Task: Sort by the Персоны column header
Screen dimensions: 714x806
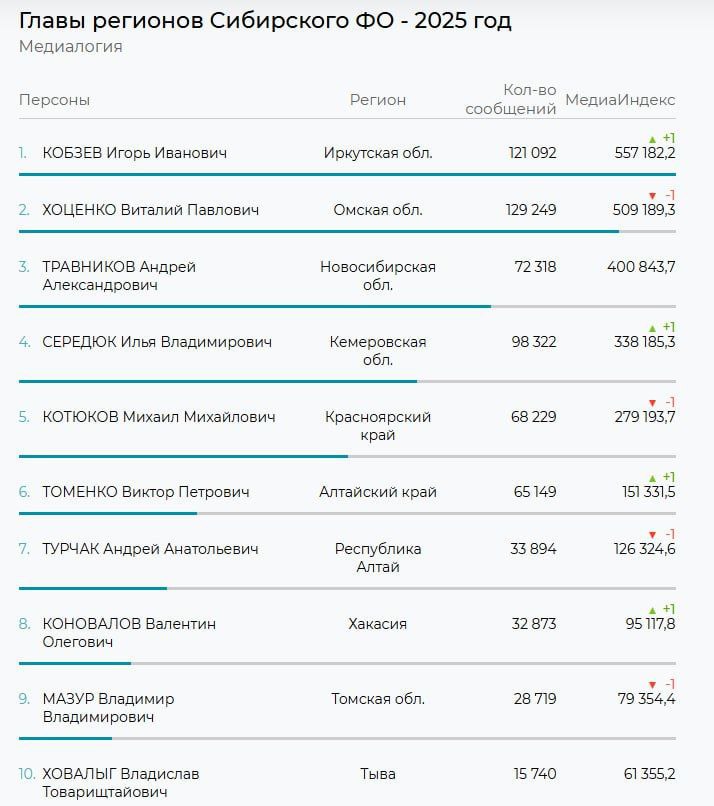Action: (x=54, y=100)
